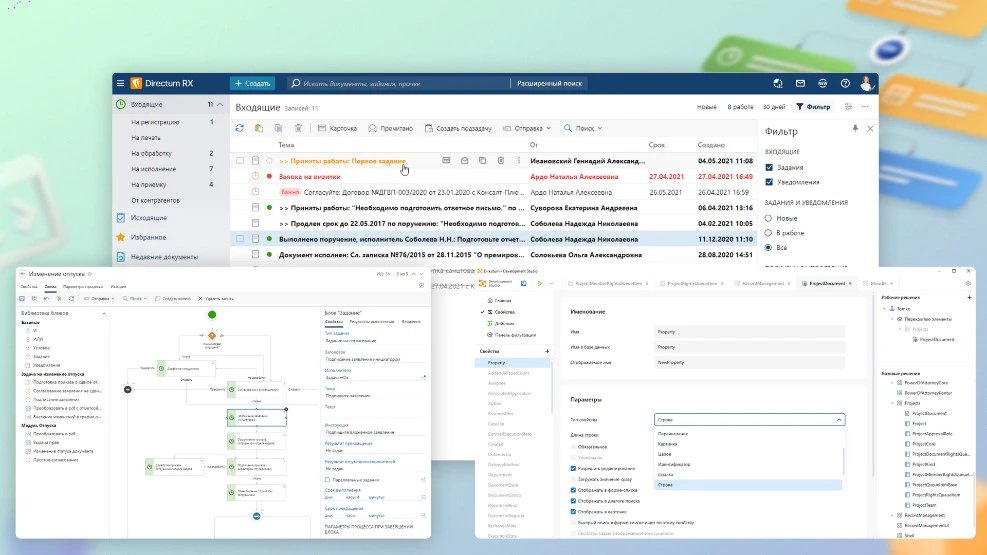Toggle the Параллельные задания checkbox
The width and height of the screenshot is (987, 555).
327,479
